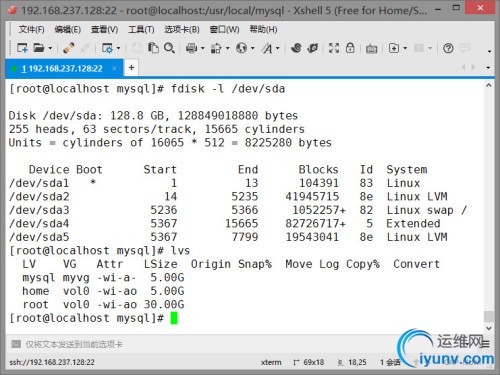Click terminal size 69x18 in status bar
Screen dimensions: 500x375
point(313,362)
